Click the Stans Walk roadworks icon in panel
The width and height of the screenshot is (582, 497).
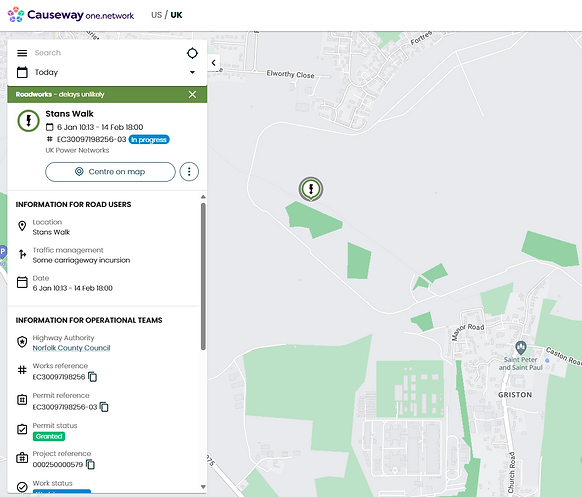point(28,121)
